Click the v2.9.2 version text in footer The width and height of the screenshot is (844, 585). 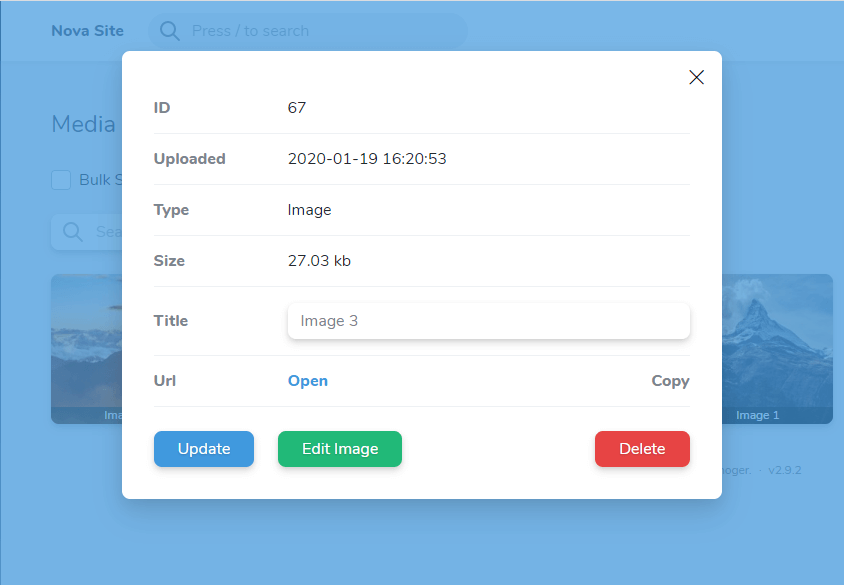point(784,470)
